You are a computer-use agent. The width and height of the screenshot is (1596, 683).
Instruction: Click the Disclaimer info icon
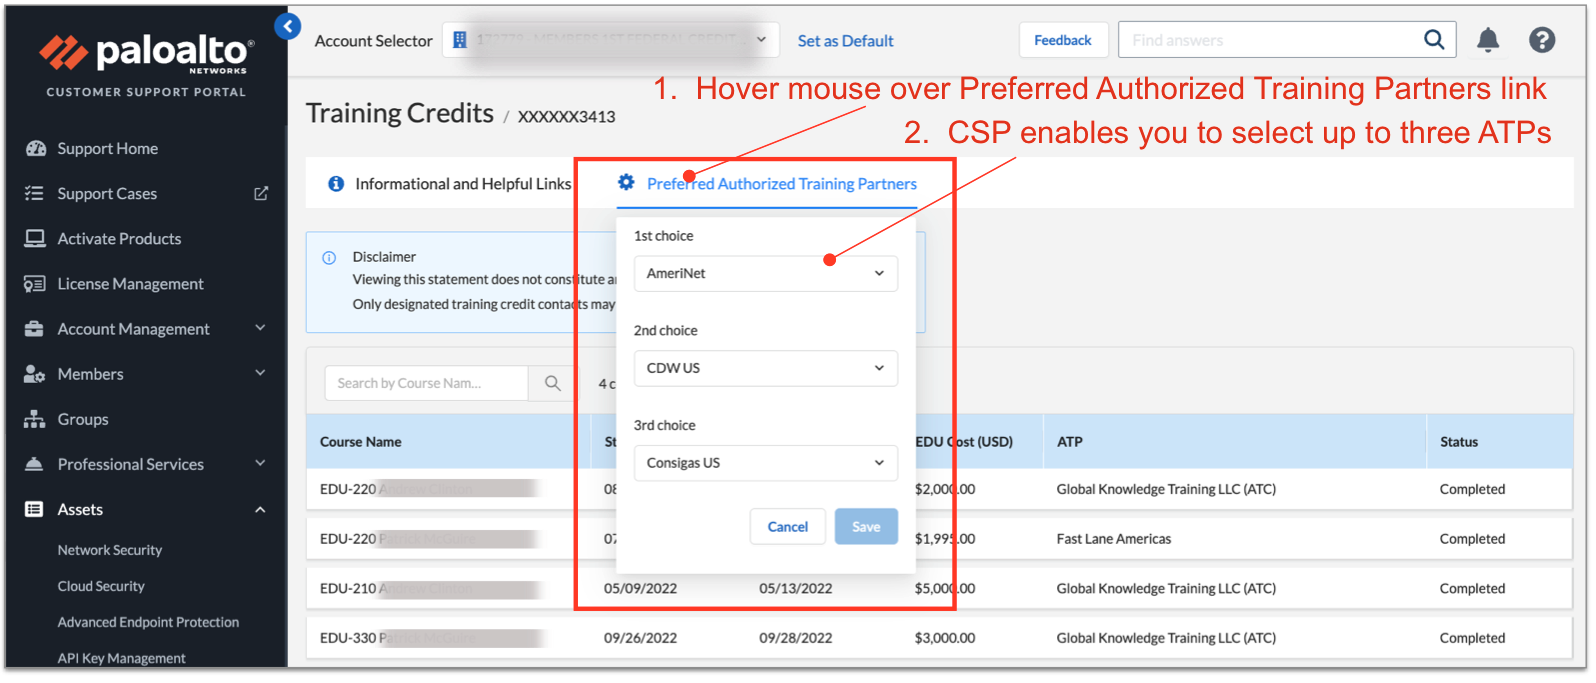tap(329, 258)
